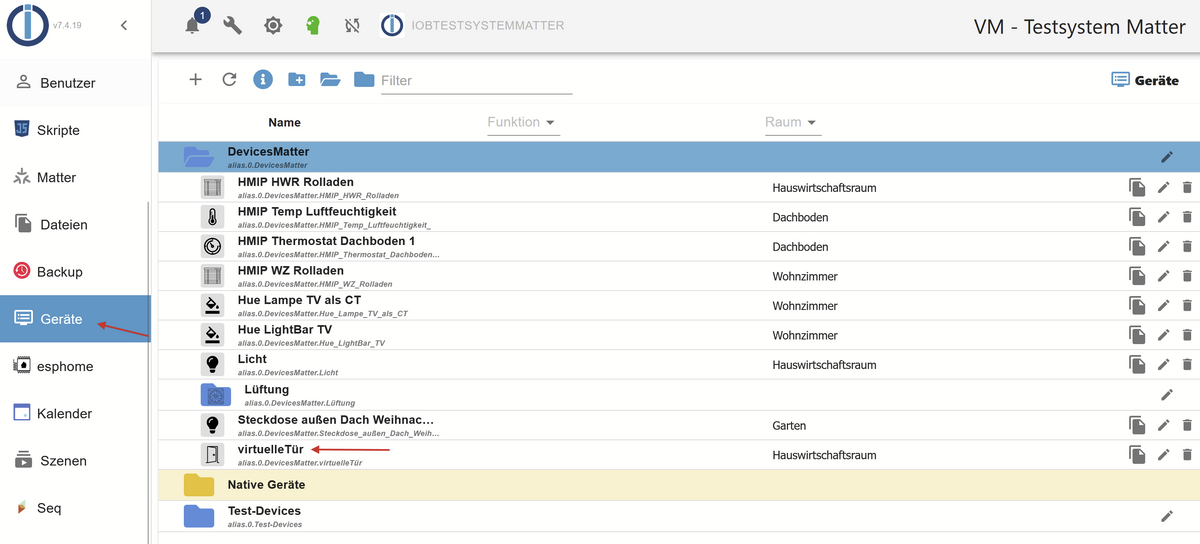The width and height of the screenshot is (1200, 544).
Task: Click the blue info circle icon
Action: 263,80
